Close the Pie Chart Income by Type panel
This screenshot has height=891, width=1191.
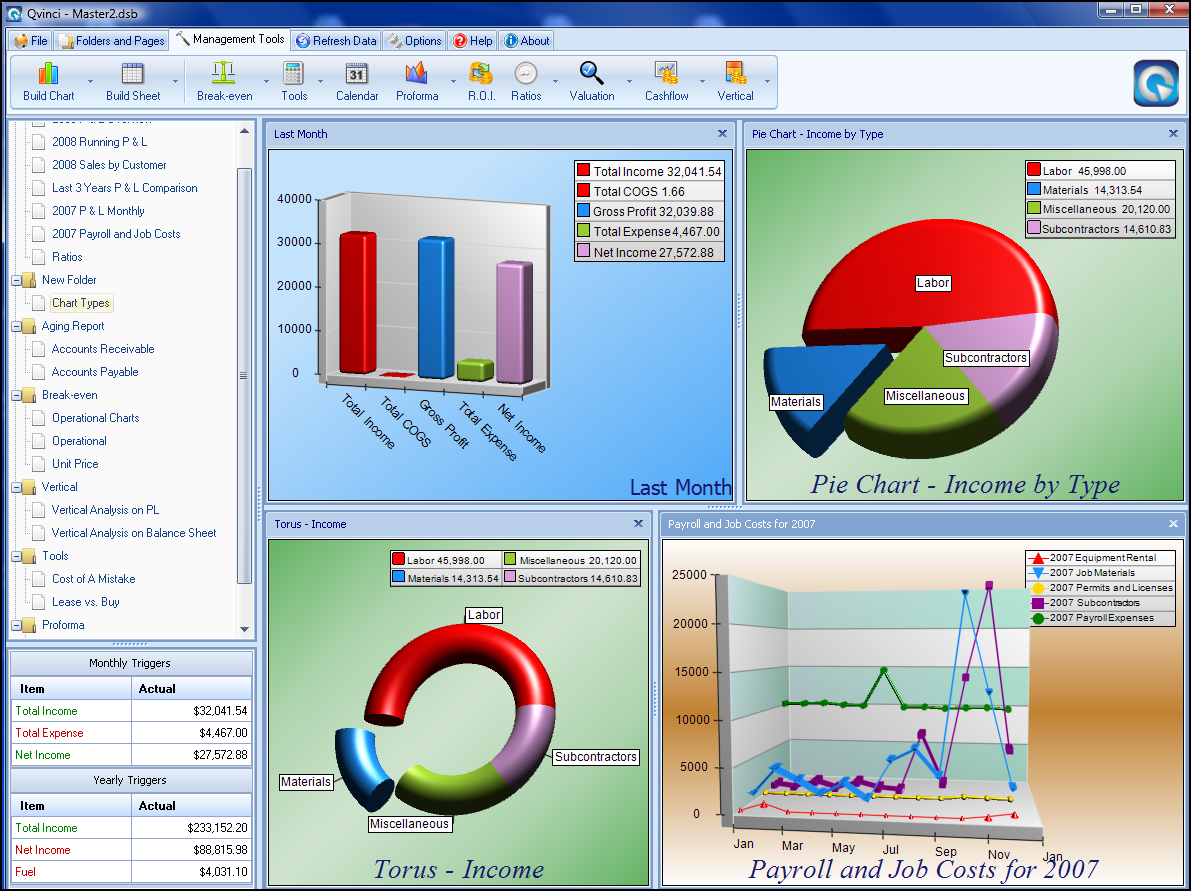pyautogui.click(x=1174, y=133)
